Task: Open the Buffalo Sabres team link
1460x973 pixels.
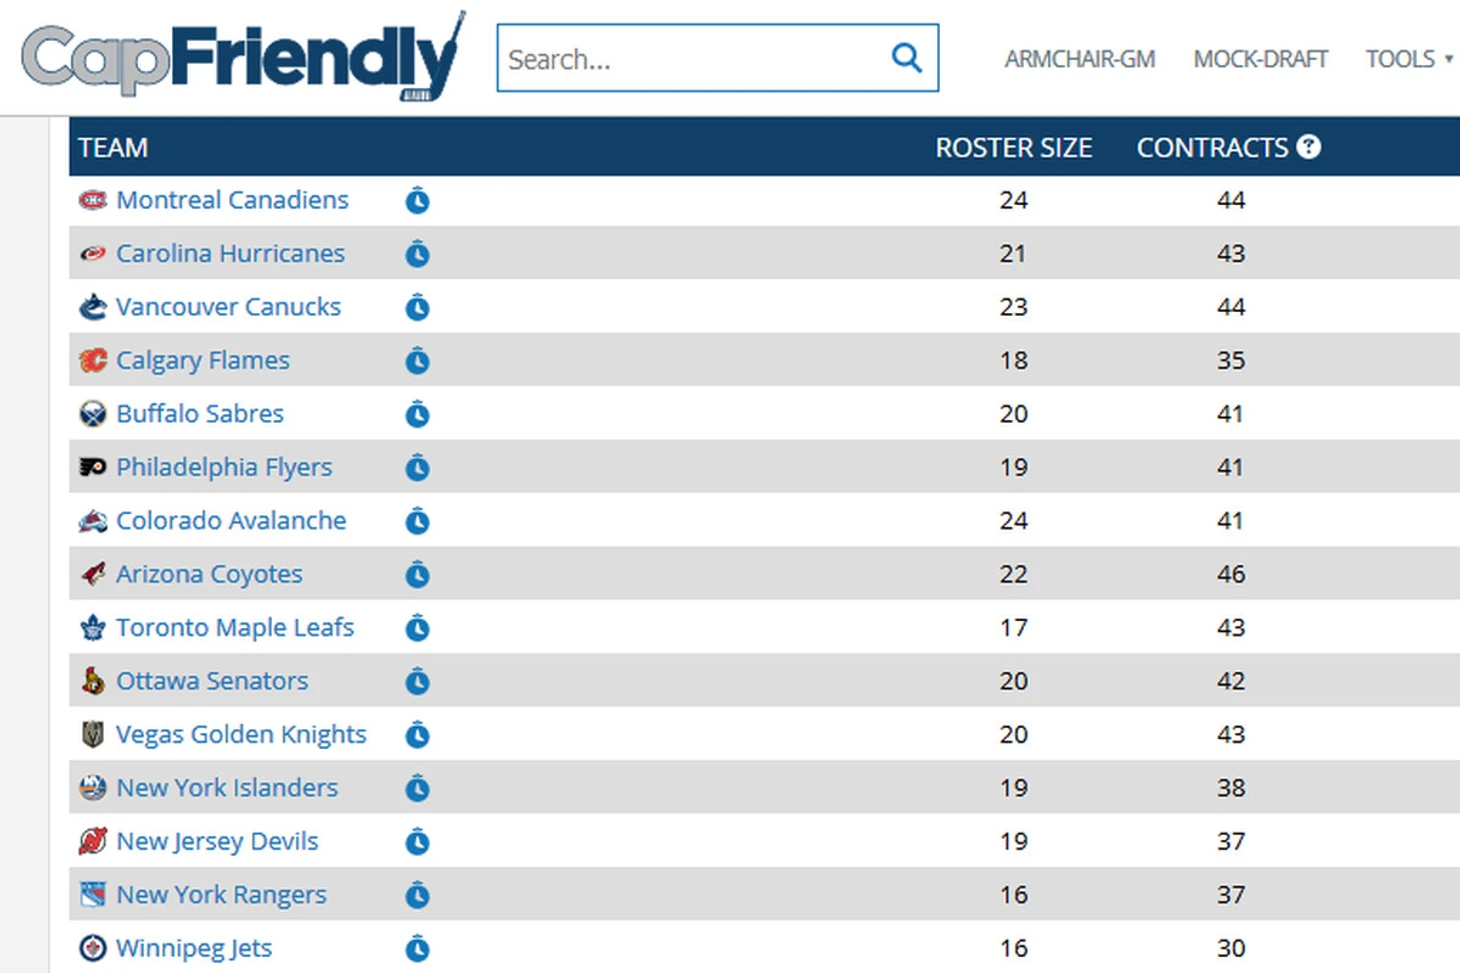Action: [200, 413]
